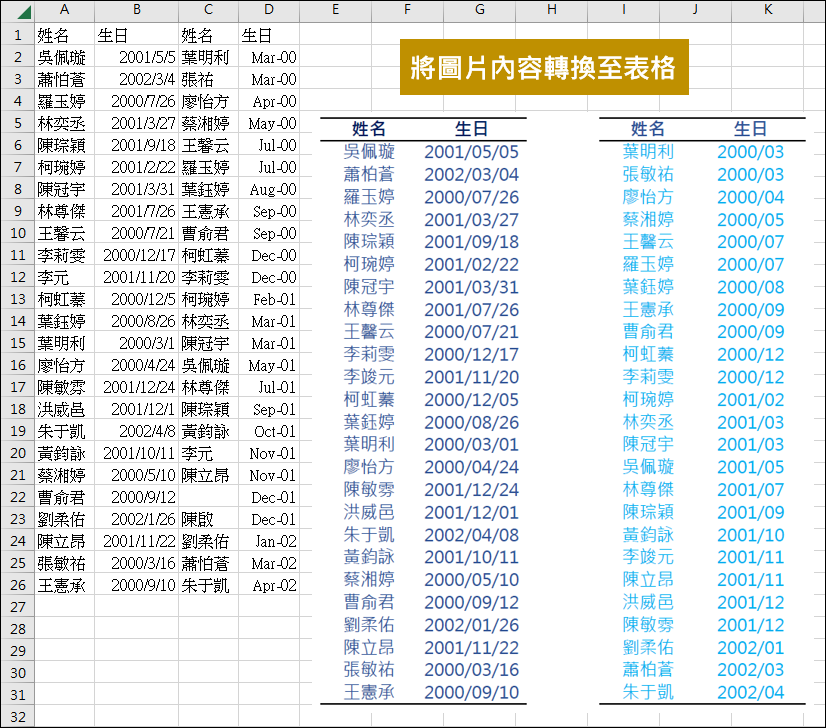The image size is (826, 728).
Task: Select cell A1 containing 姓名
Action: pyautogui.click(x=64, y=35)
